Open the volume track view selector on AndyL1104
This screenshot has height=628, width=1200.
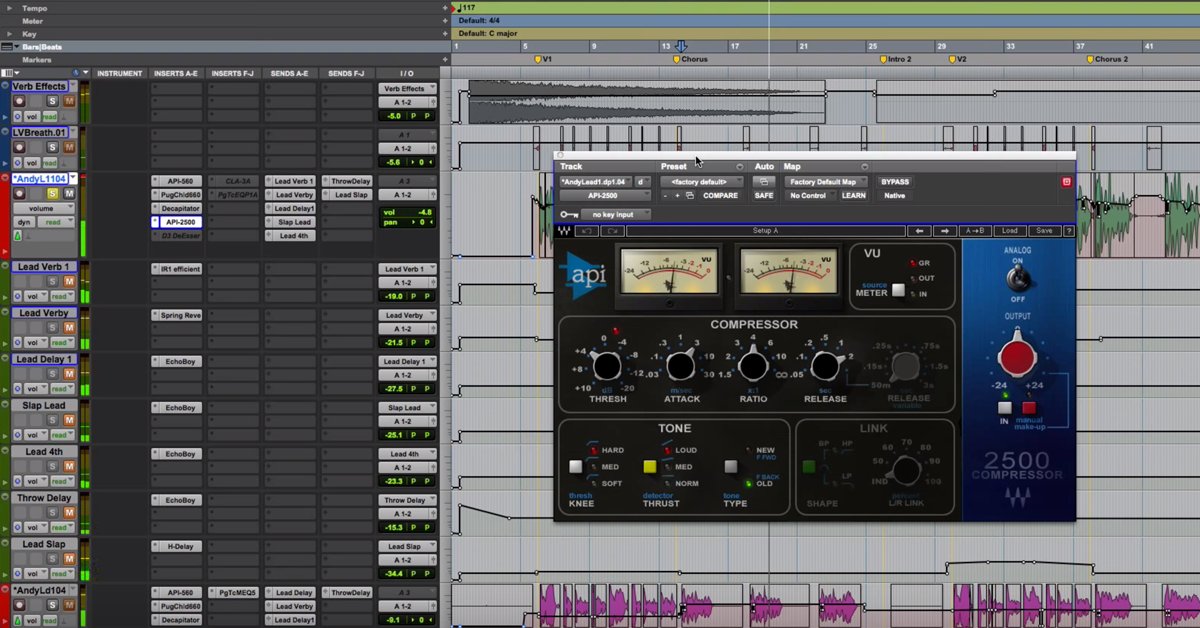44,208
